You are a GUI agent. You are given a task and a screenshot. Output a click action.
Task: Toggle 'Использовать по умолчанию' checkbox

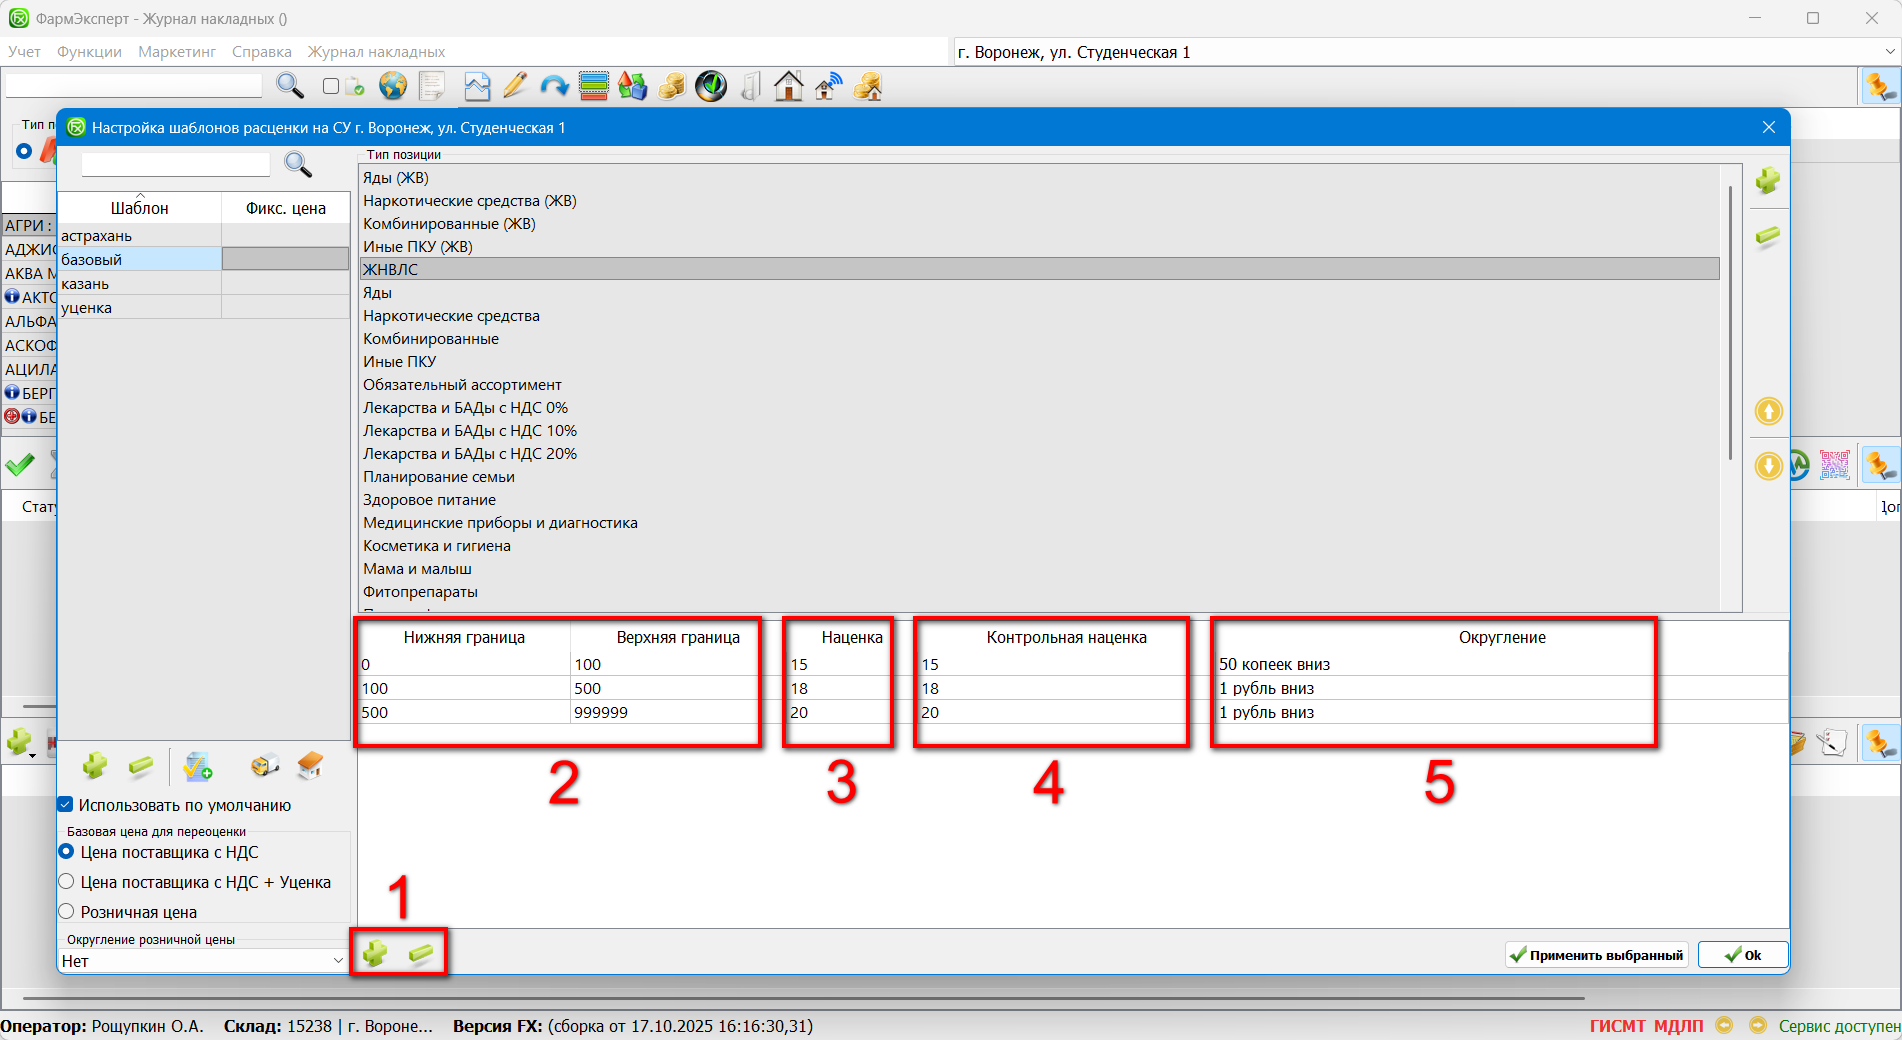point(66,805)
